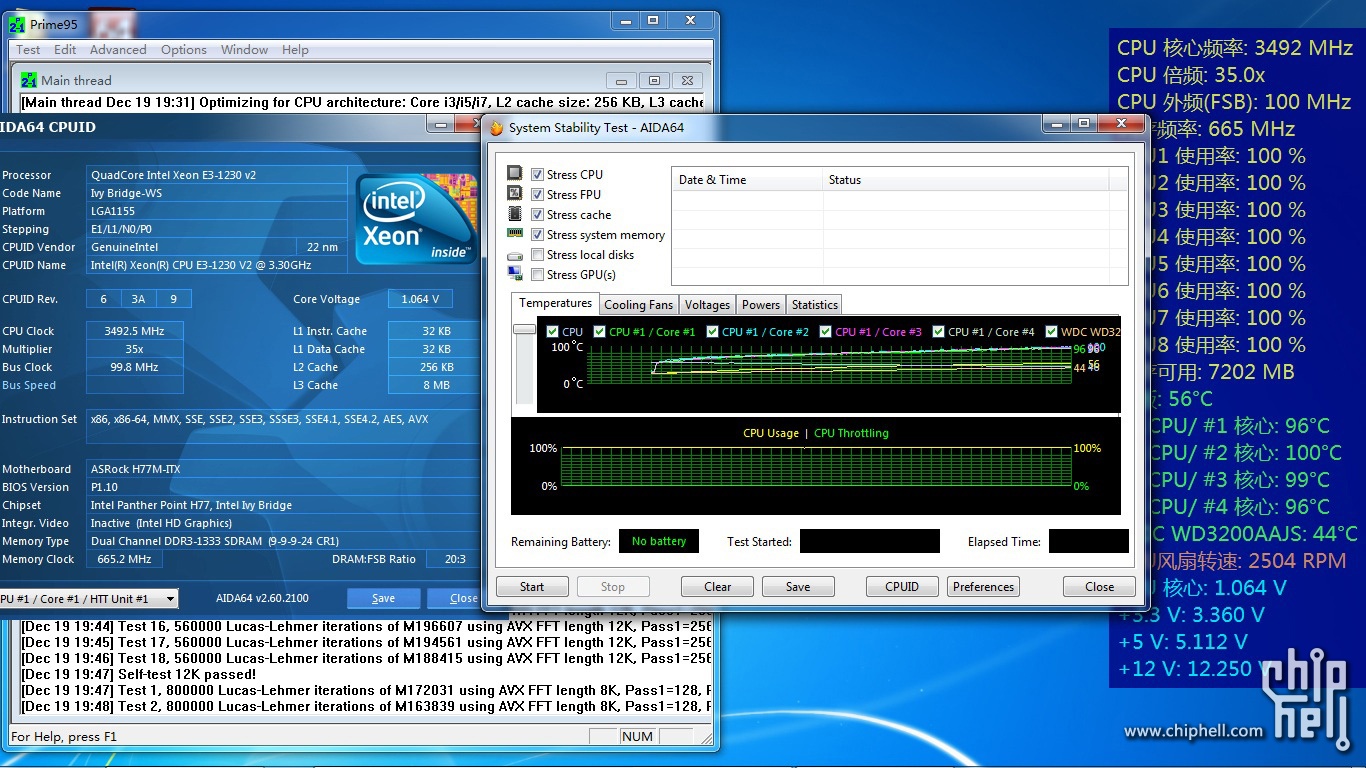Click Save in System Stability Test
The width and height of the screenshot is (1366, 768).
798,587
